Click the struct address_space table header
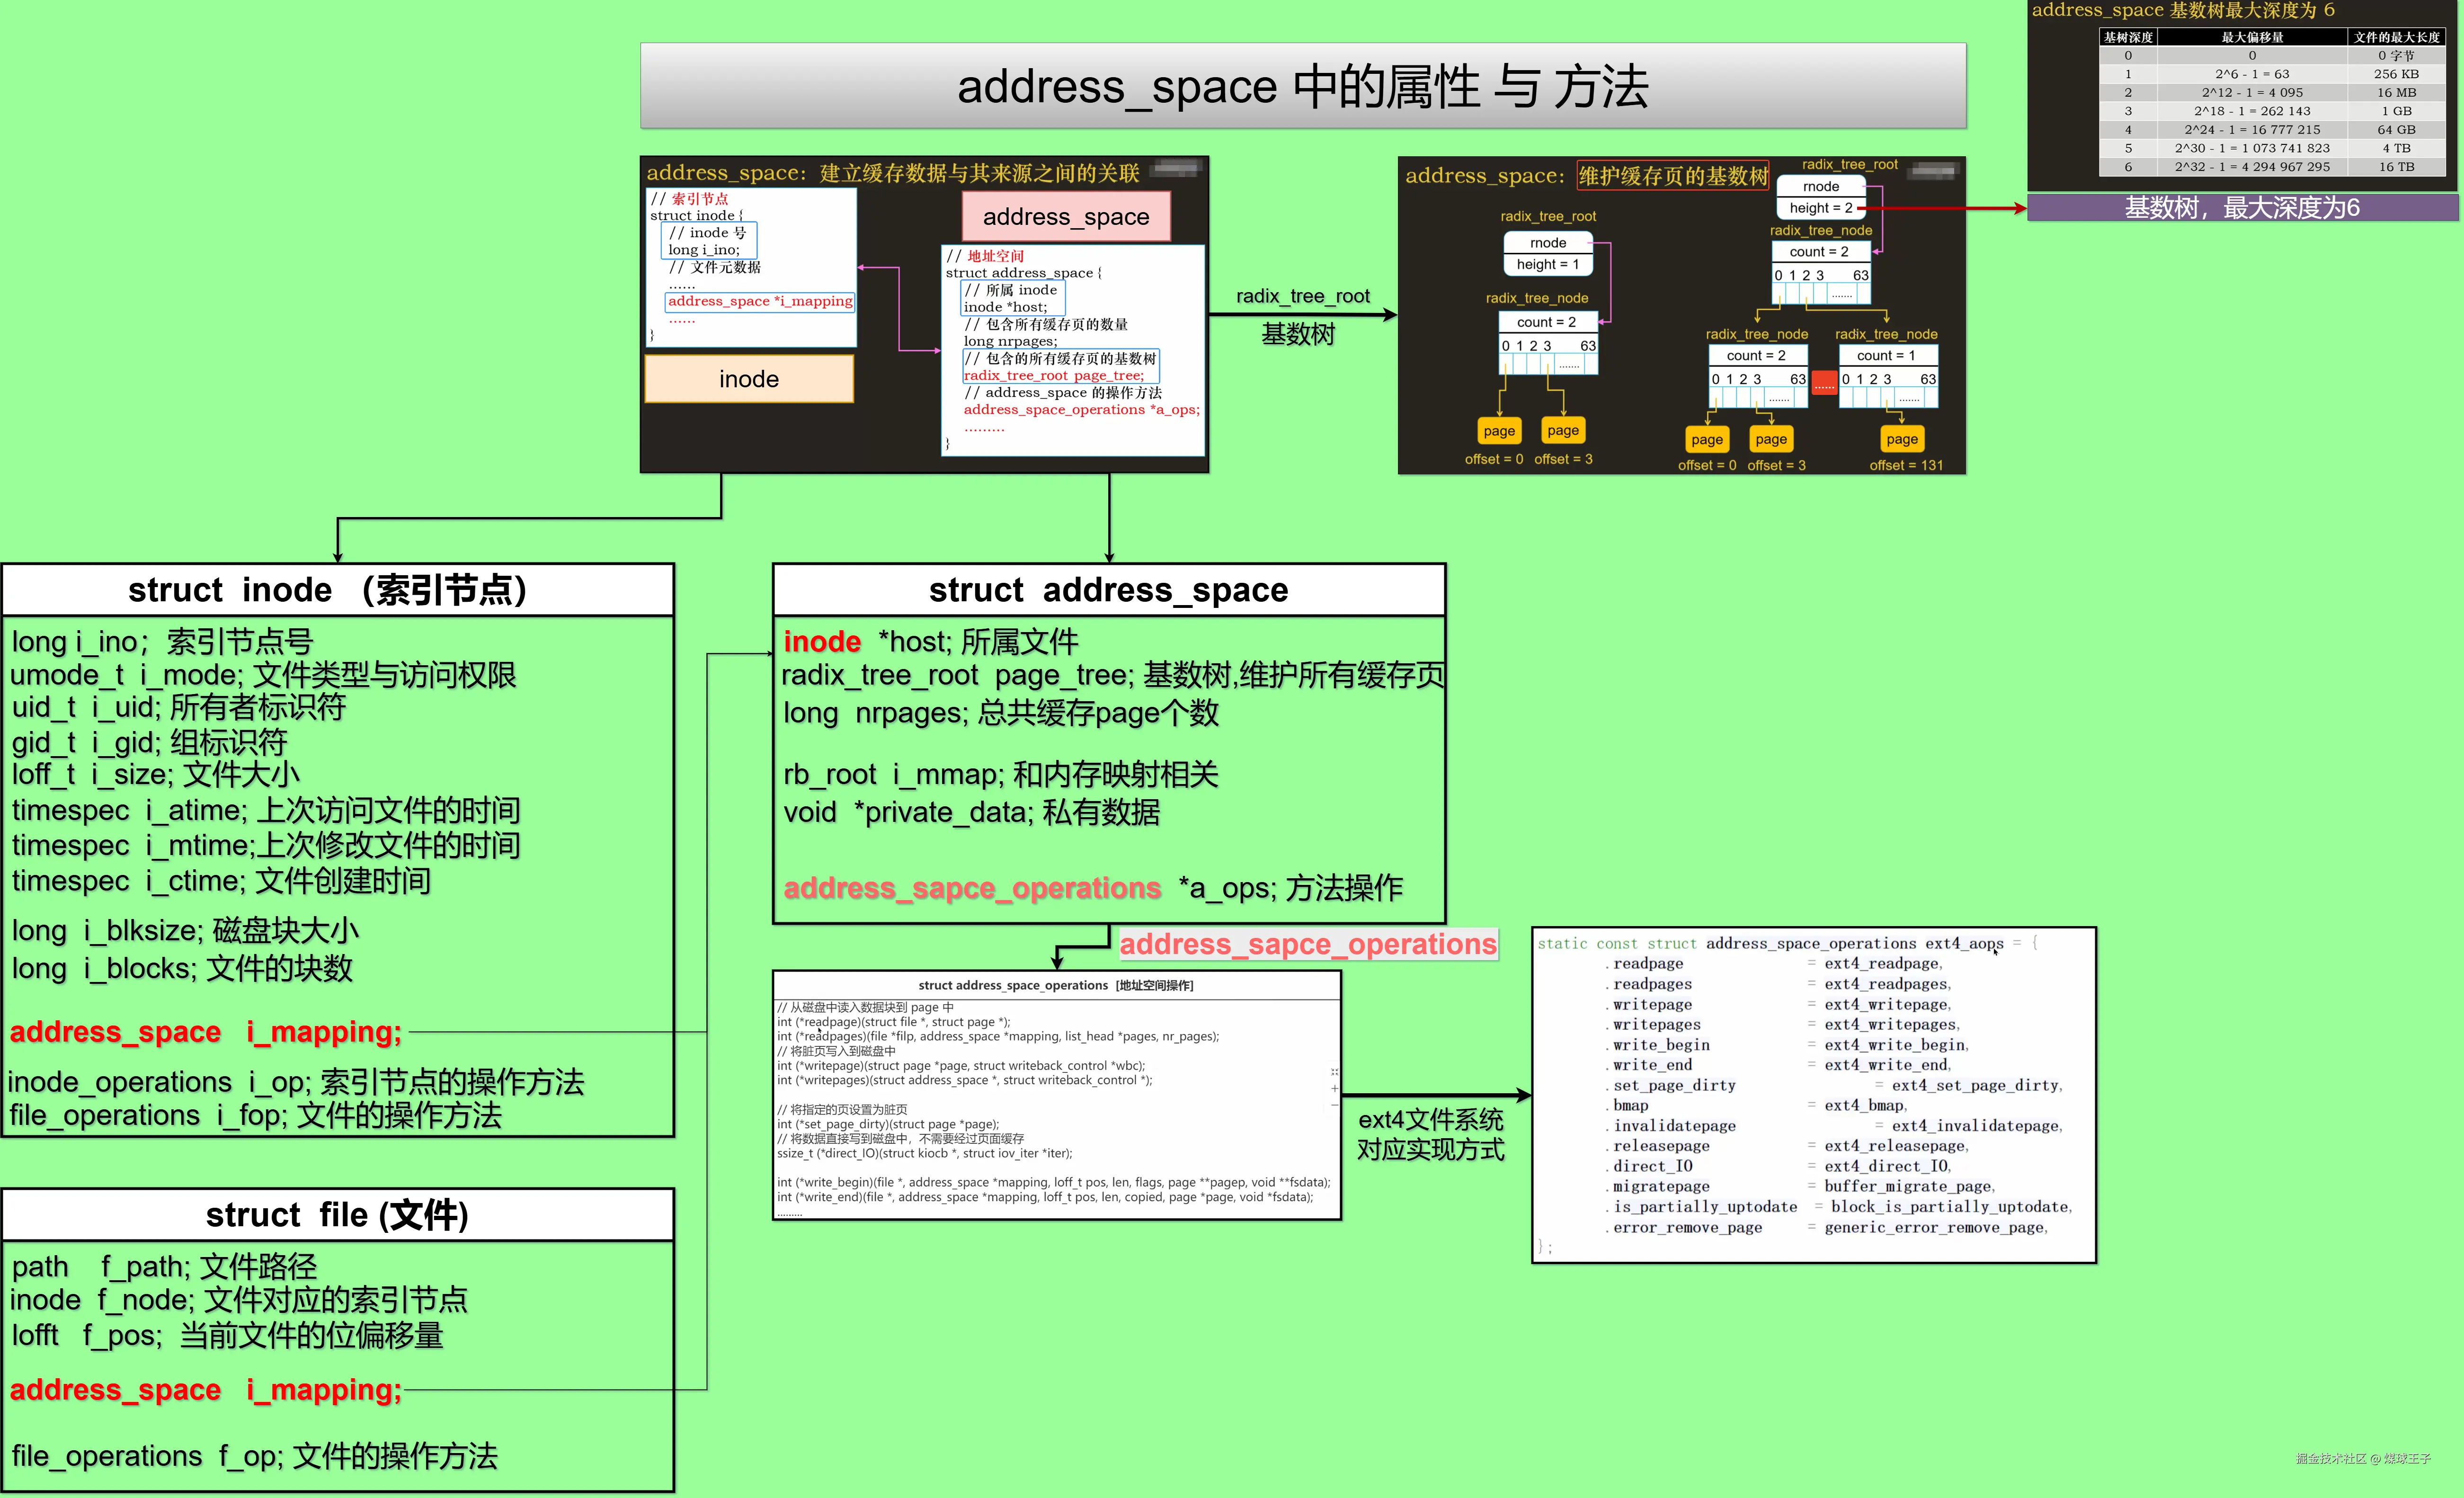The image size is (2464, 1498). click(1108, 590)
